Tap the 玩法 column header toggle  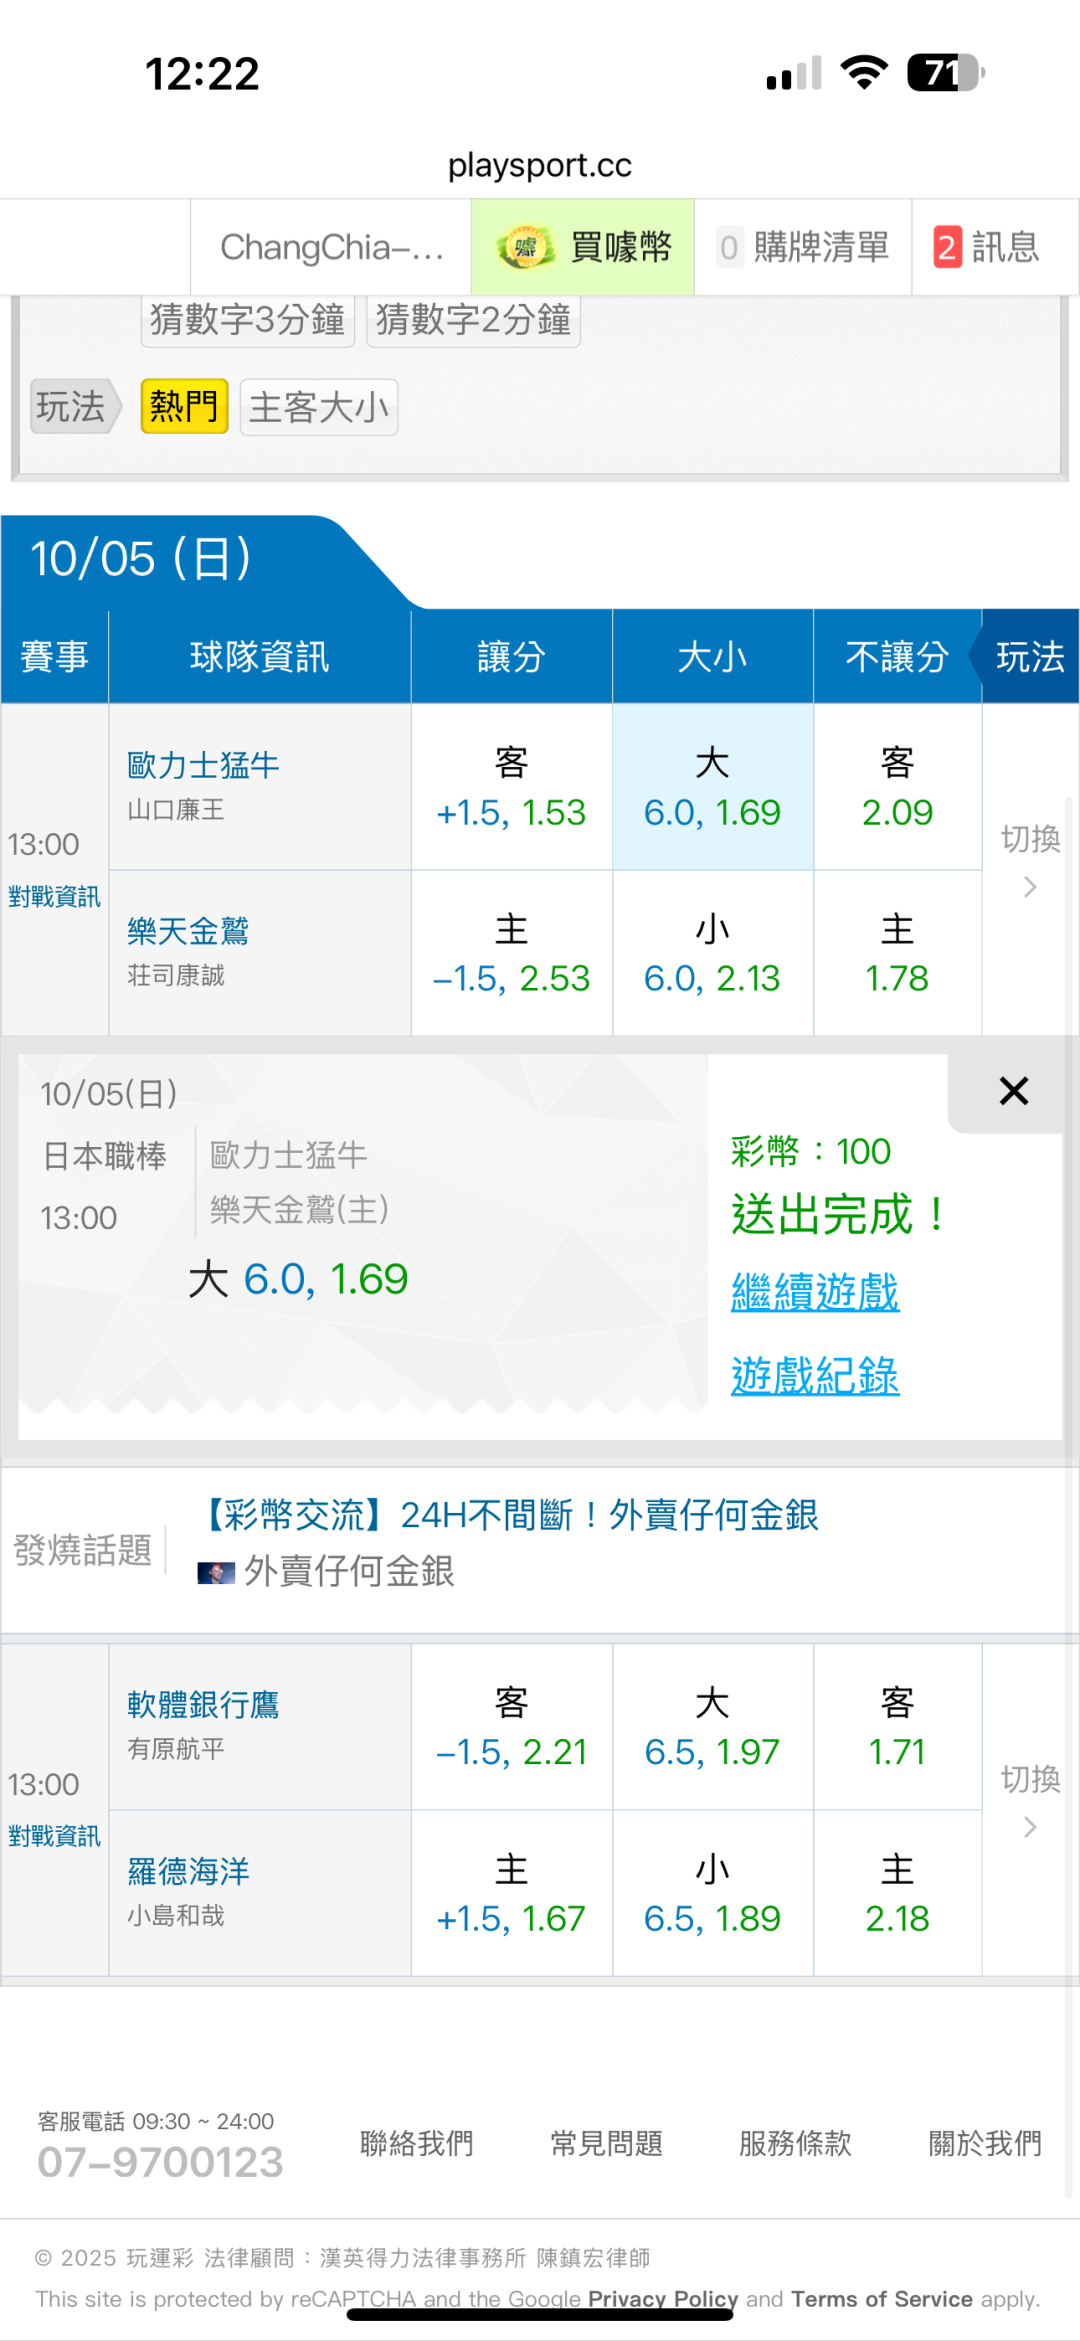point(1030,657)
